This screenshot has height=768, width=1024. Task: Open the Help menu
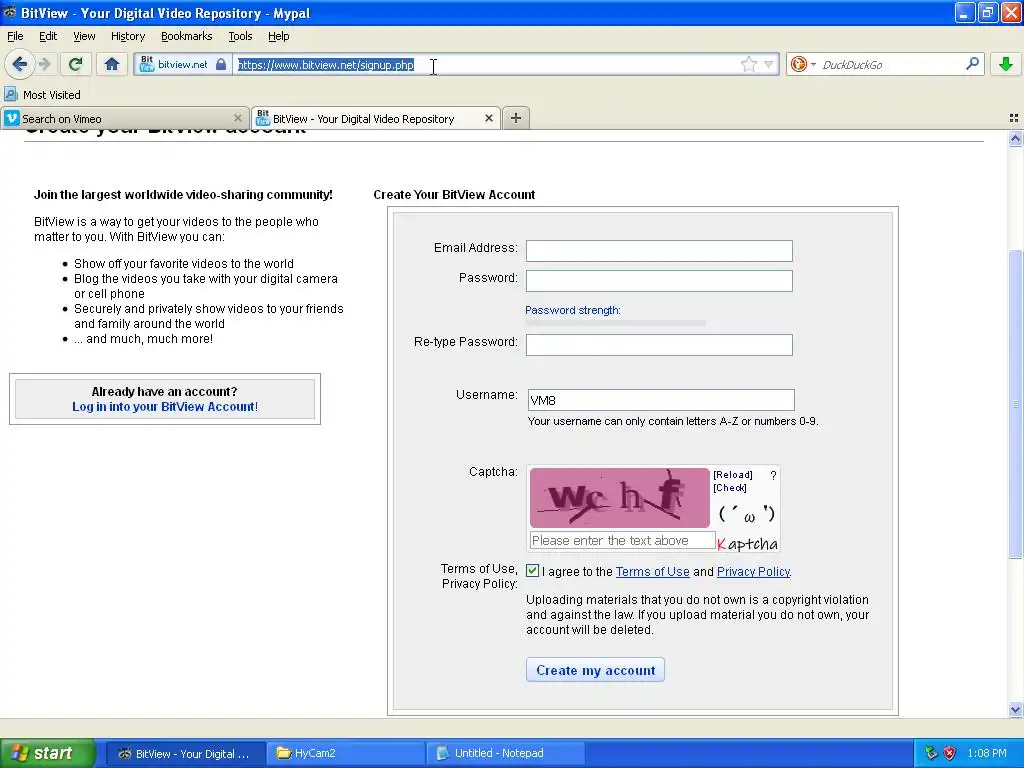tap(278, 36)
